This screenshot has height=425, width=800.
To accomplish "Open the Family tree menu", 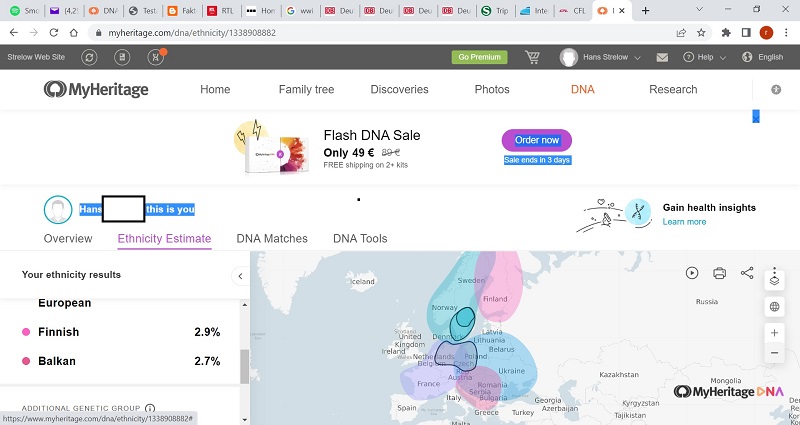I will [306, 89].
